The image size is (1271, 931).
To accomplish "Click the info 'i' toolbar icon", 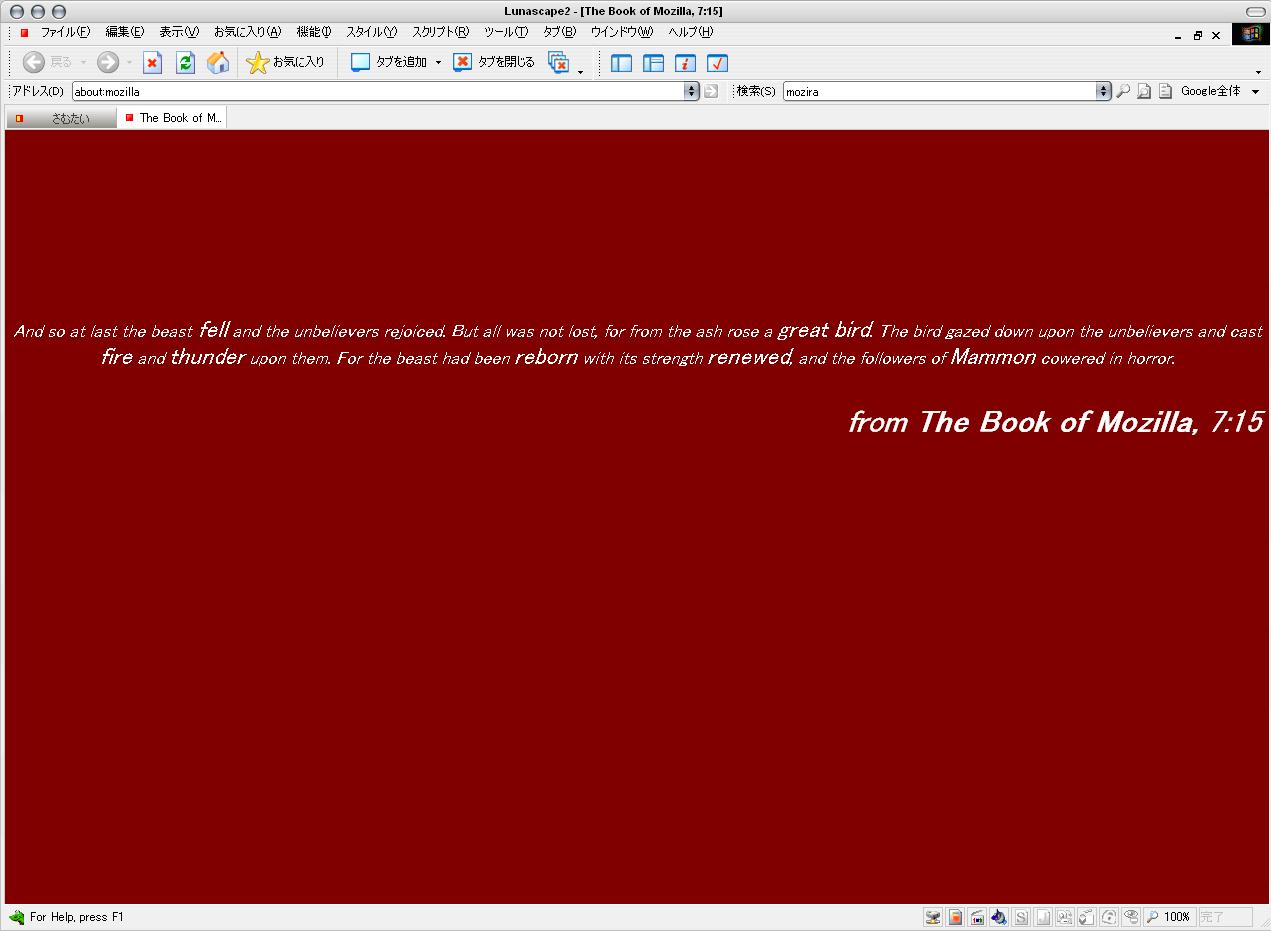I will [685, 63].
